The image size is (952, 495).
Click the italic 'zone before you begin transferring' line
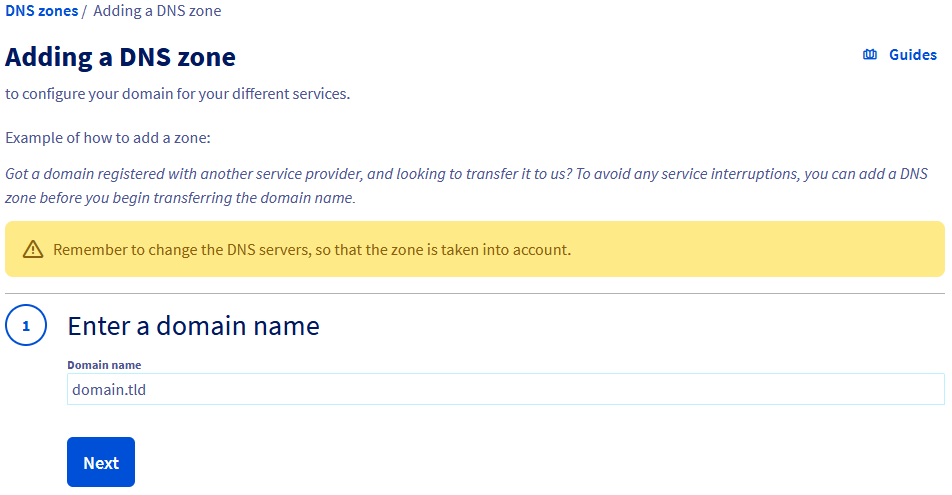(x=180, y=198)
